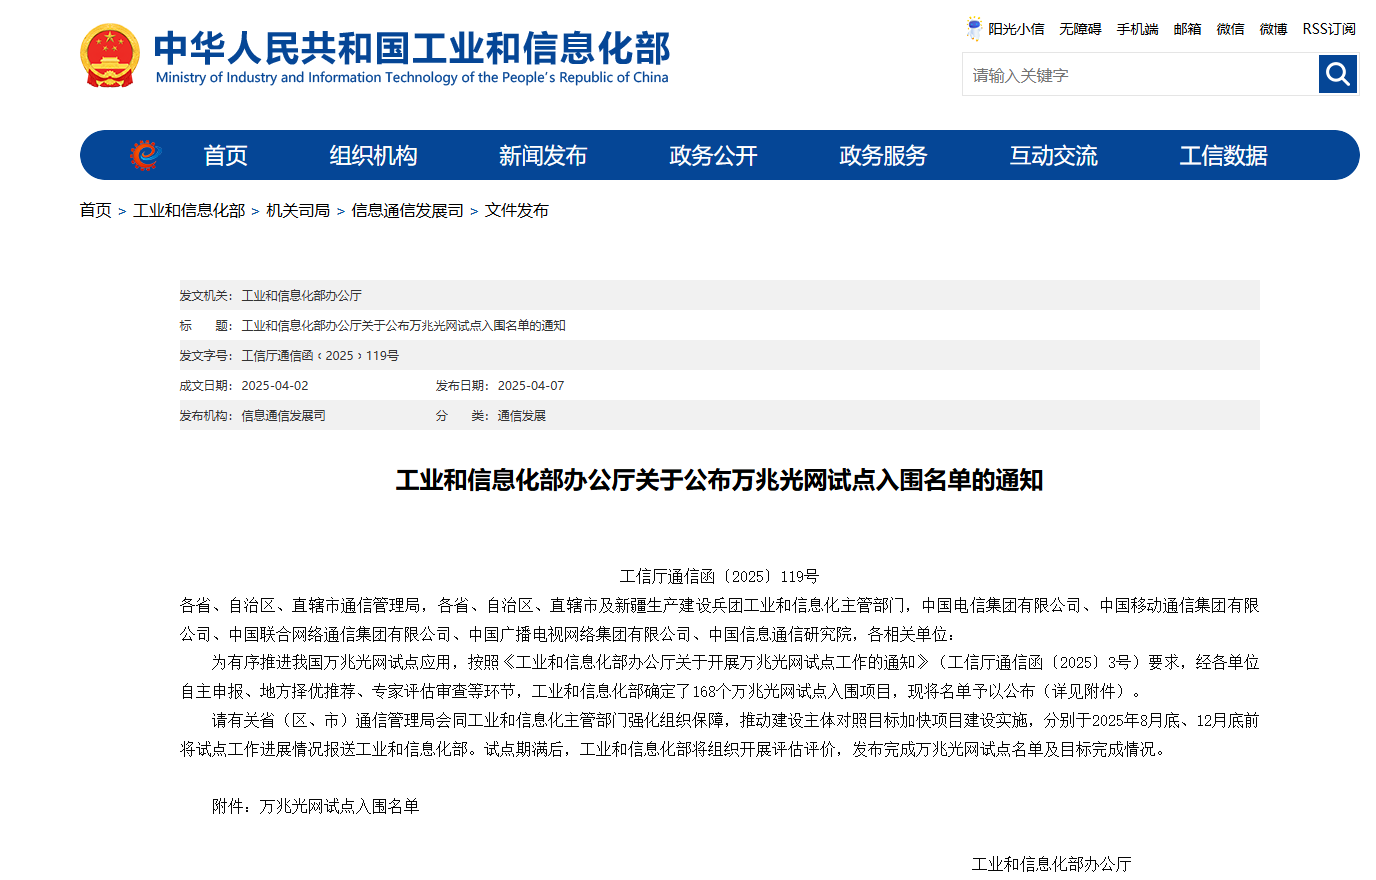Click the 无障碍 accessibility link
The width and height of the screenshot is (1376, 880).
(1080, 29)
